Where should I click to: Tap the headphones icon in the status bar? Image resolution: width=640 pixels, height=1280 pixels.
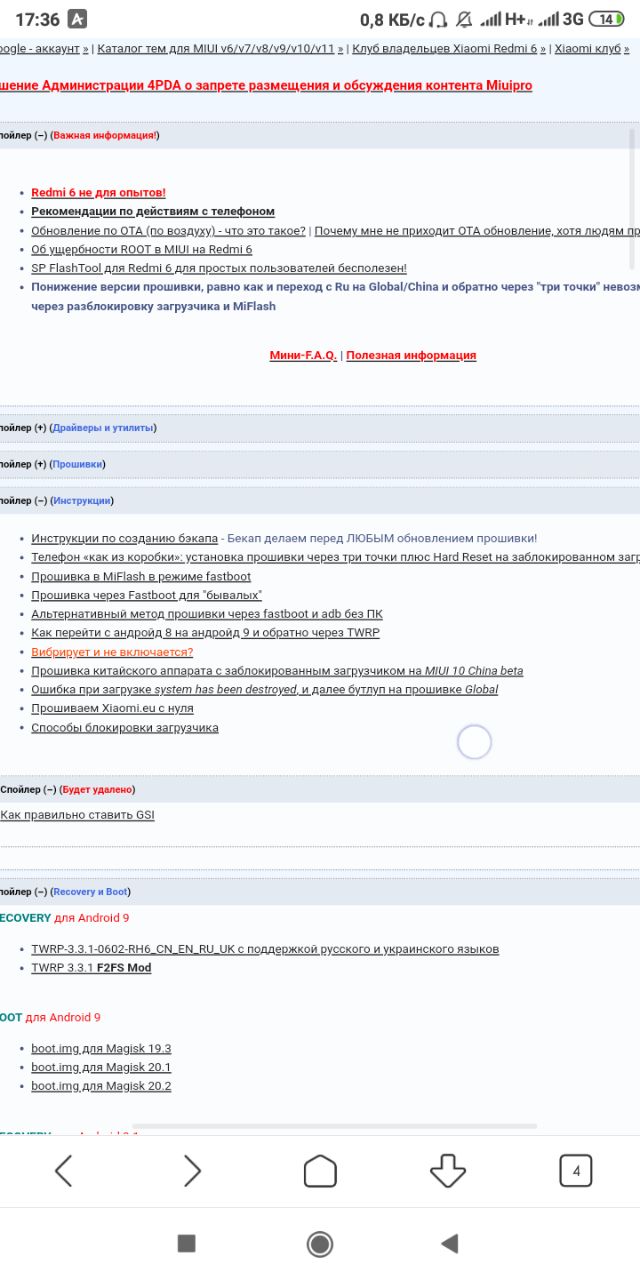click(438, 19)
